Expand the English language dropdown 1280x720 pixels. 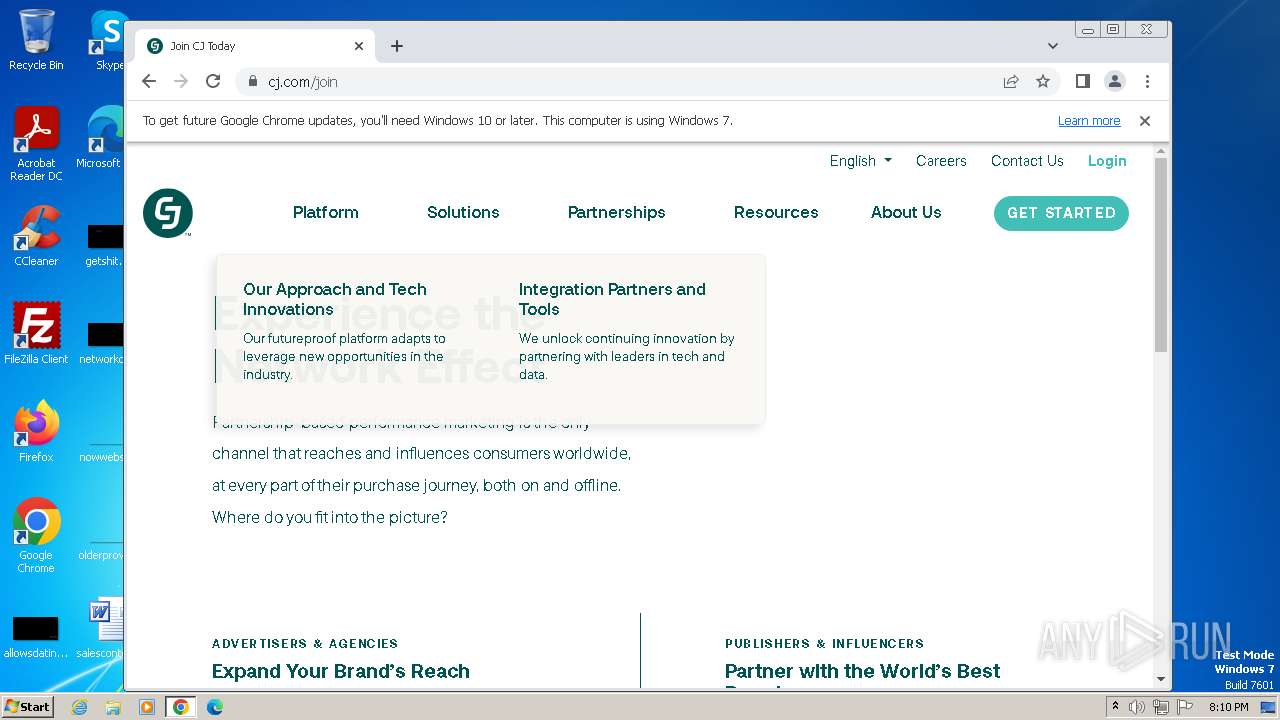click(x=860, y=161)
